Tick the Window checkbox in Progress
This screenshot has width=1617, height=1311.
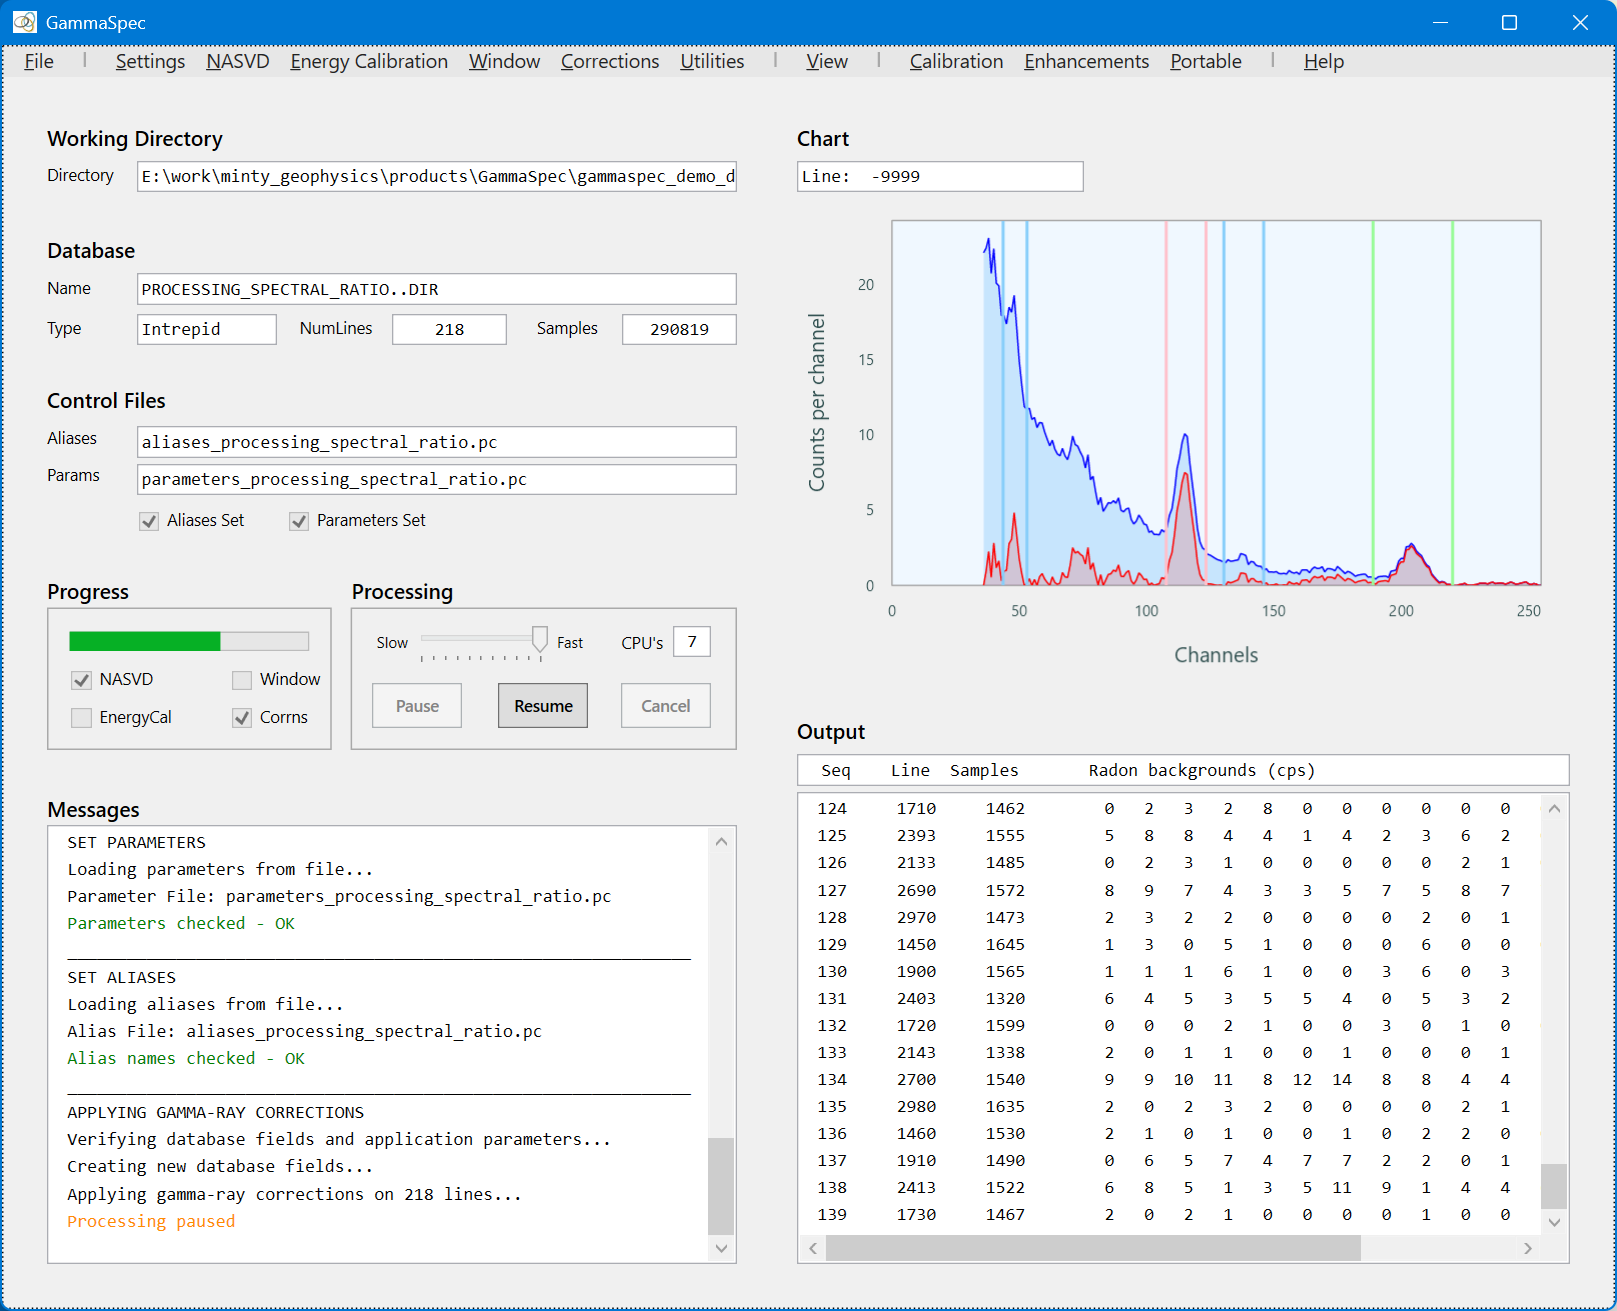point(242,680)
